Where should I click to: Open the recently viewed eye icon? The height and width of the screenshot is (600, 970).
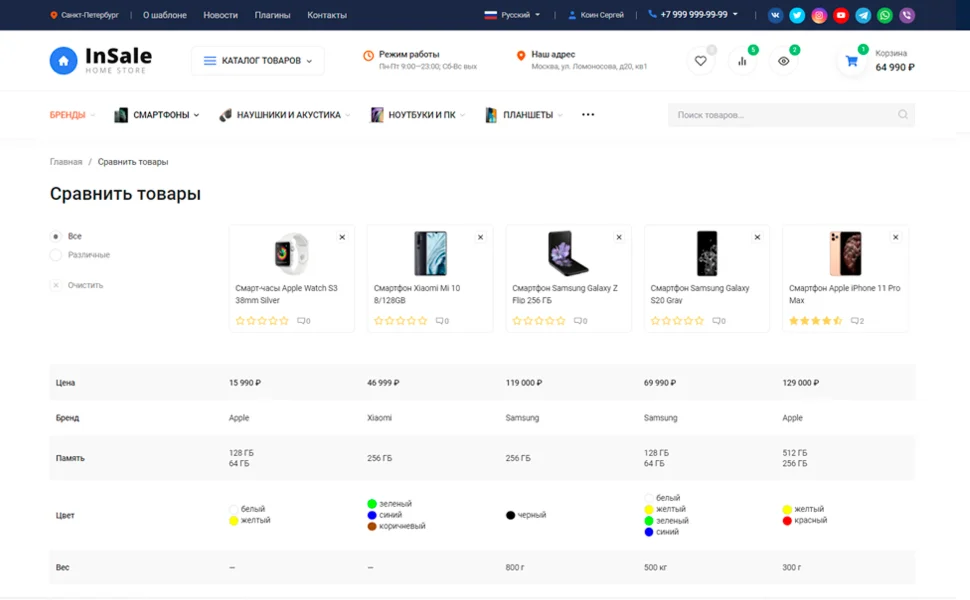pos(783,61)
